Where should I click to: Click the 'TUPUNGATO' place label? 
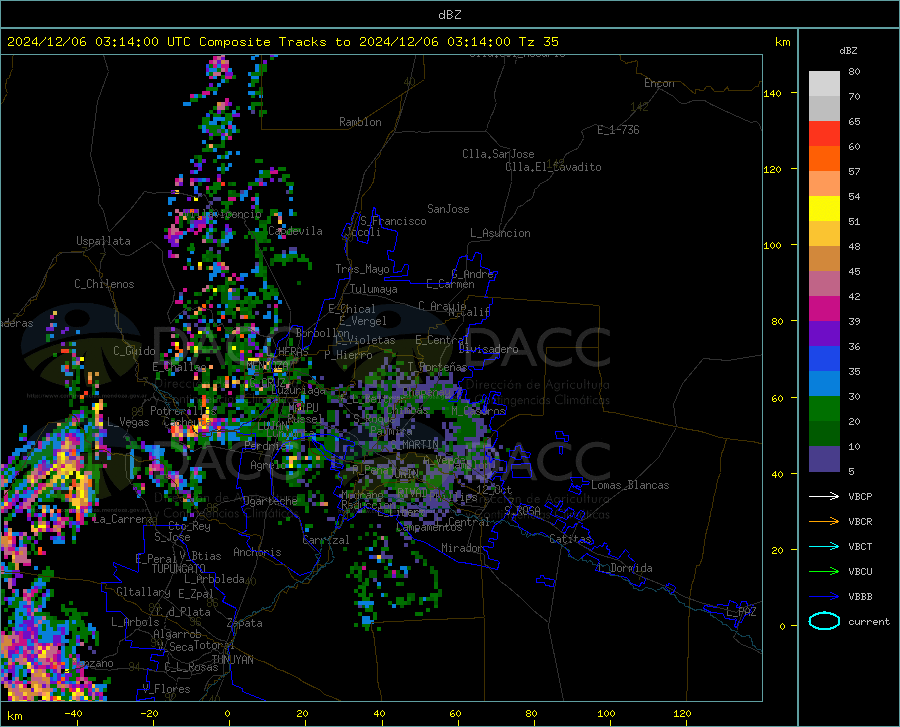pos(179,569)
